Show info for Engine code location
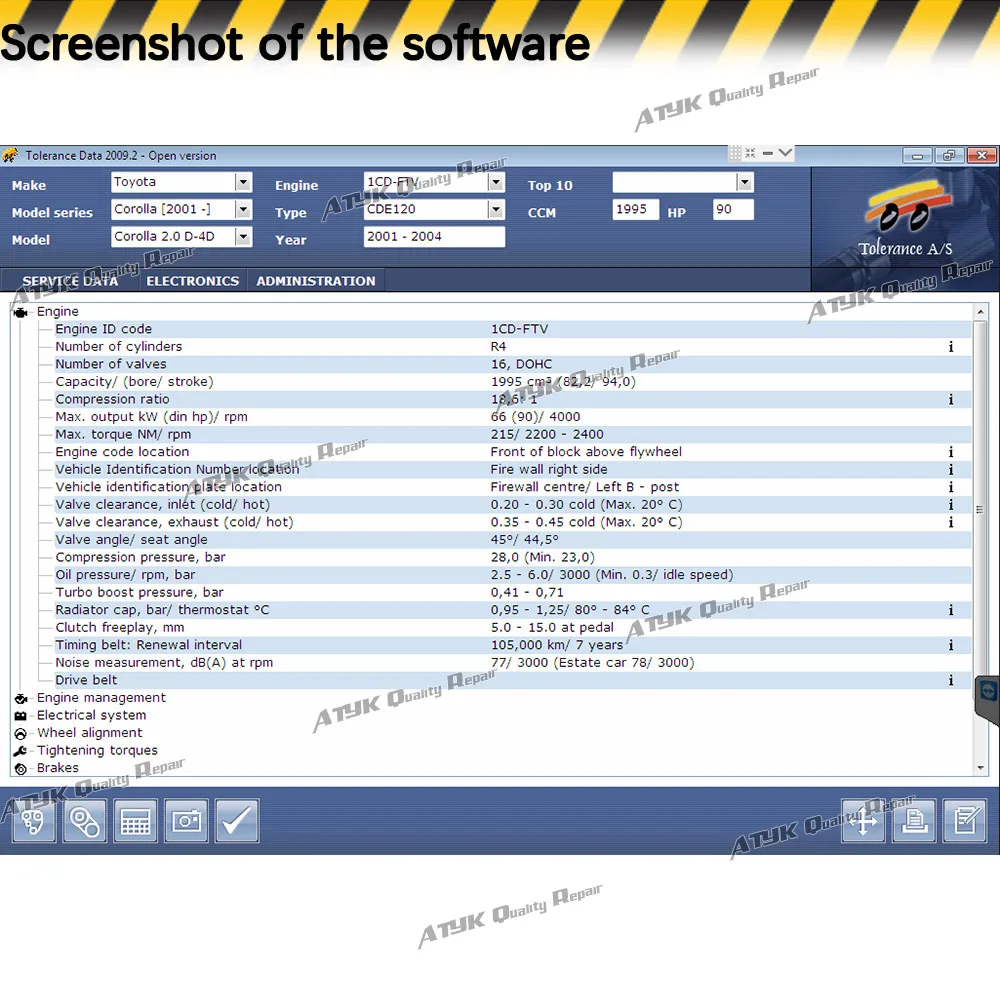 click(x=951, y=452)
